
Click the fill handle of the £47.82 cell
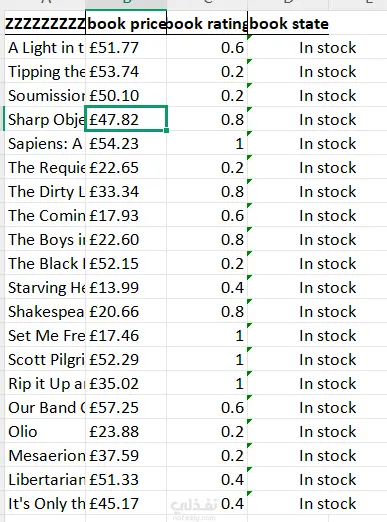166,130
